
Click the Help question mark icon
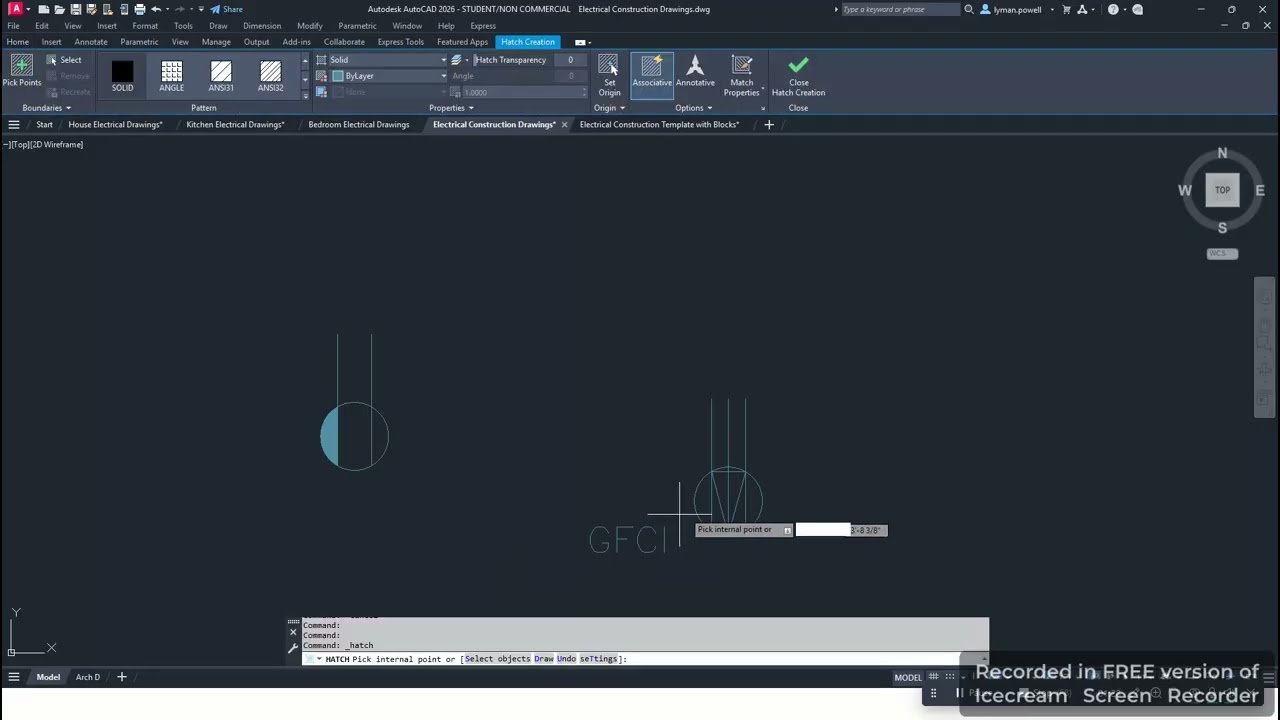(1113, 9)
